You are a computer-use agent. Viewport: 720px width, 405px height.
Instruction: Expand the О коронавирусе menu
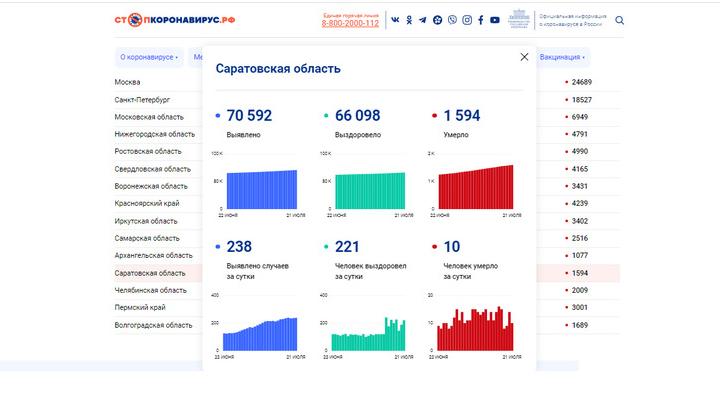148,57
